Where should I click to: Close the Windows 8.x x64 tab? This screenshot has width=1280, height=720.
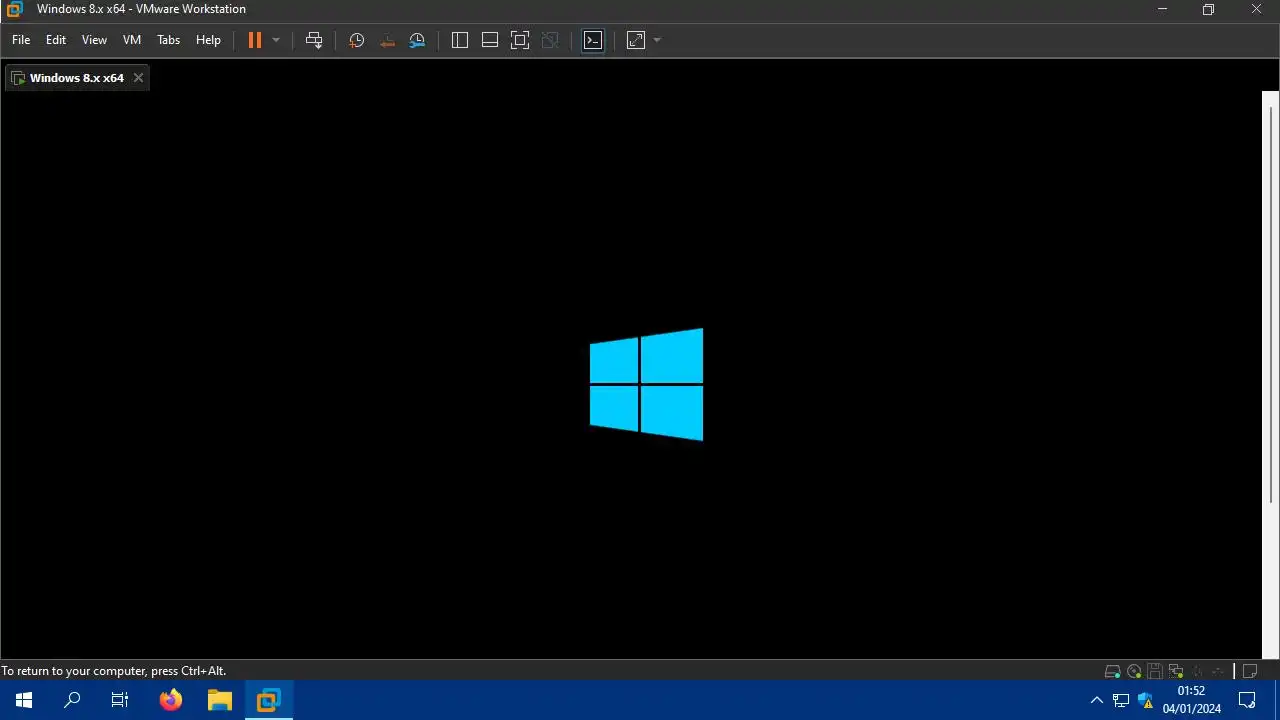(139, 78)
